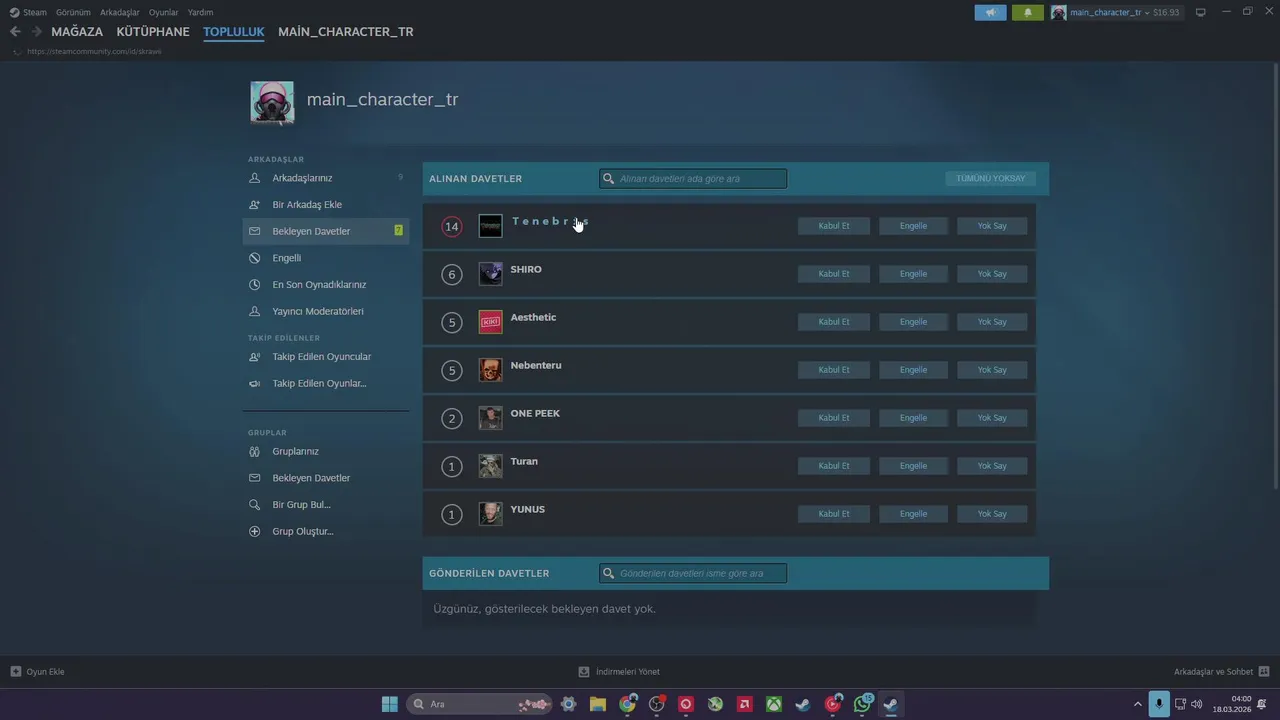1280x720 pixels.
Task: Open the Oyunlar menu
Action: point(164,12)
